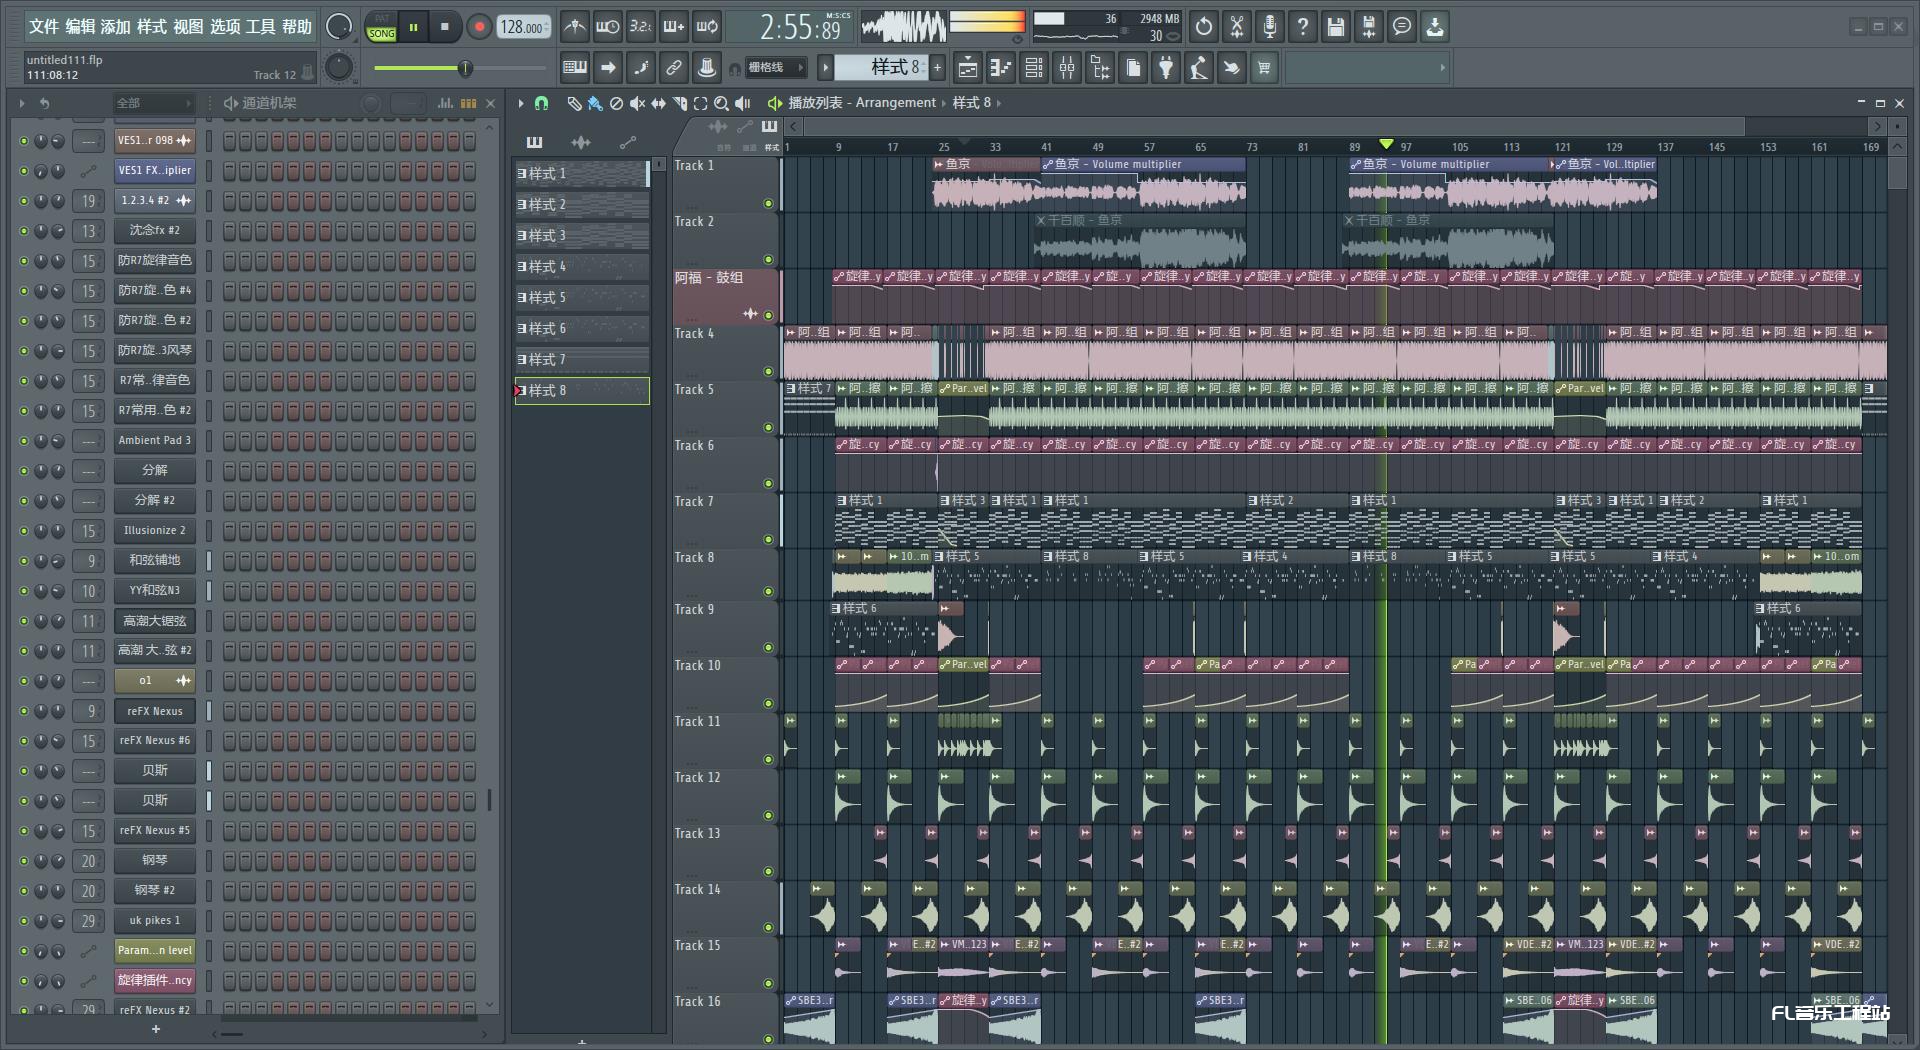The height and width of the screenshot is (1050, 1920).
Task: Expand the playlist options menu arrow
Action: point(520,103)
